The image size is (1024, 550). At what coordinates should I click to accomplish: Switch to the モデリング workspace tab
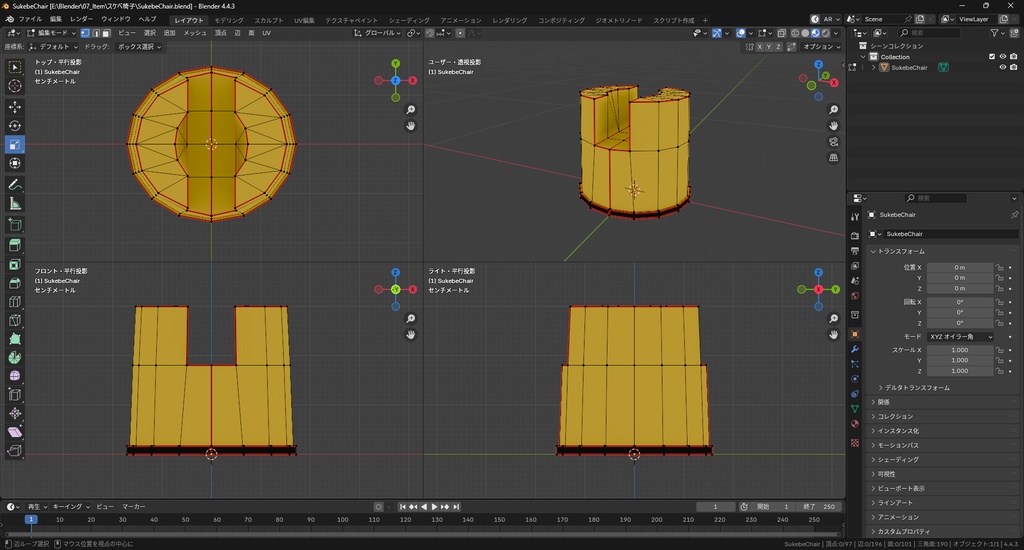click(229, 20)
